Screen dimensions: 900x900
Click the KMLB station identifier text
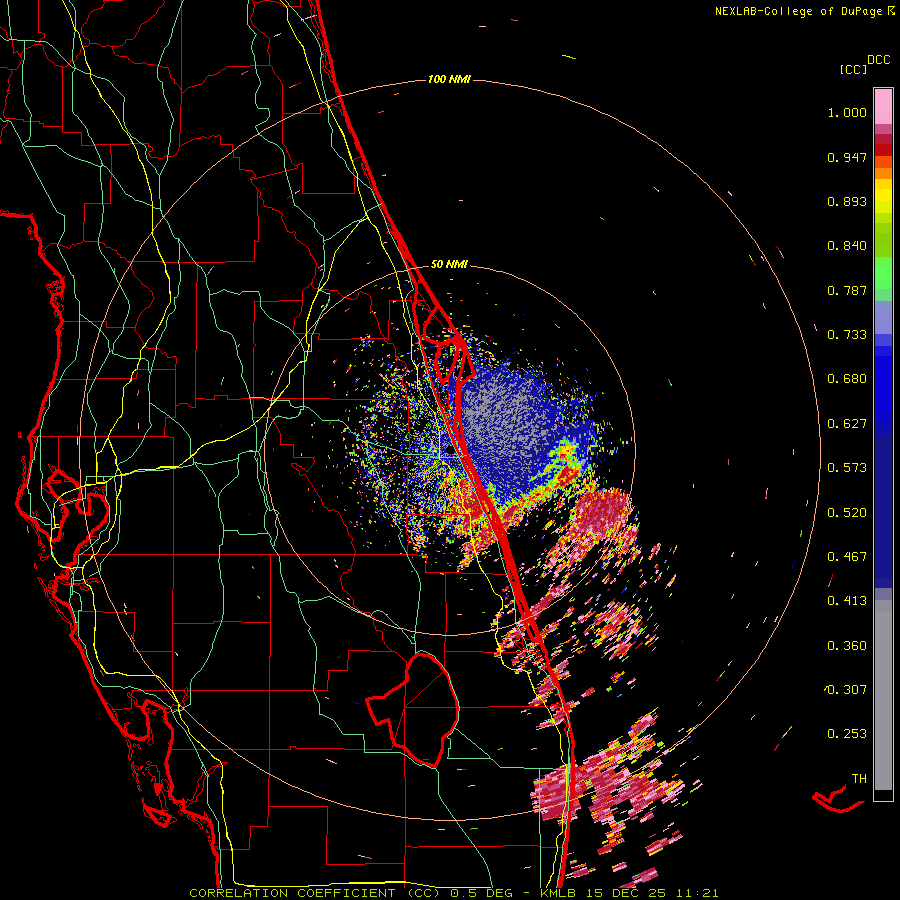[x=557, y=893]
